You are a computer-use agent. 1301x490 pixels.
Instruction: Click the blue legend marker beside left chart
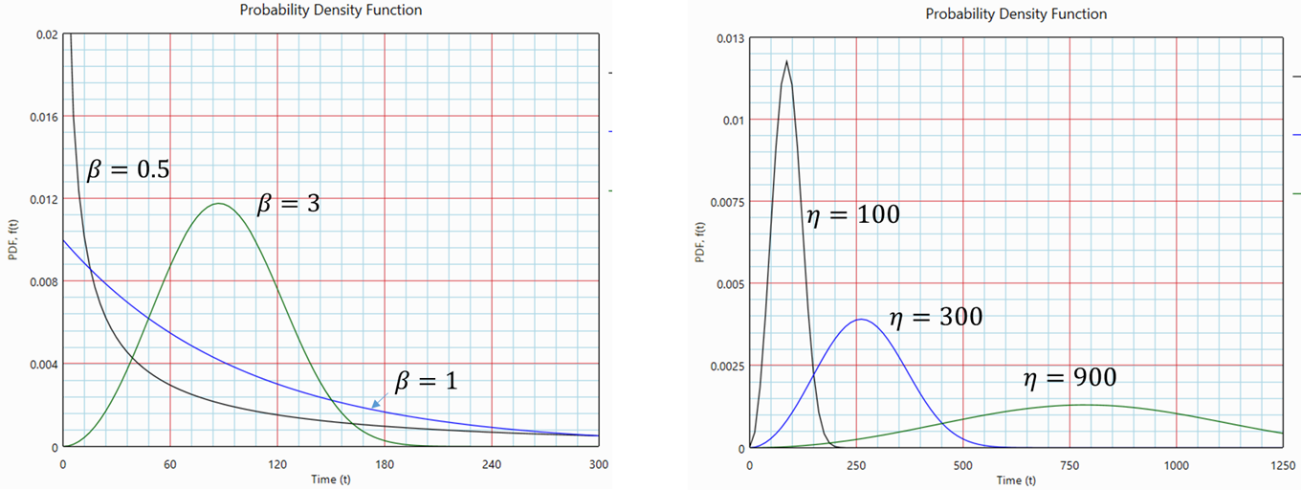610,132
